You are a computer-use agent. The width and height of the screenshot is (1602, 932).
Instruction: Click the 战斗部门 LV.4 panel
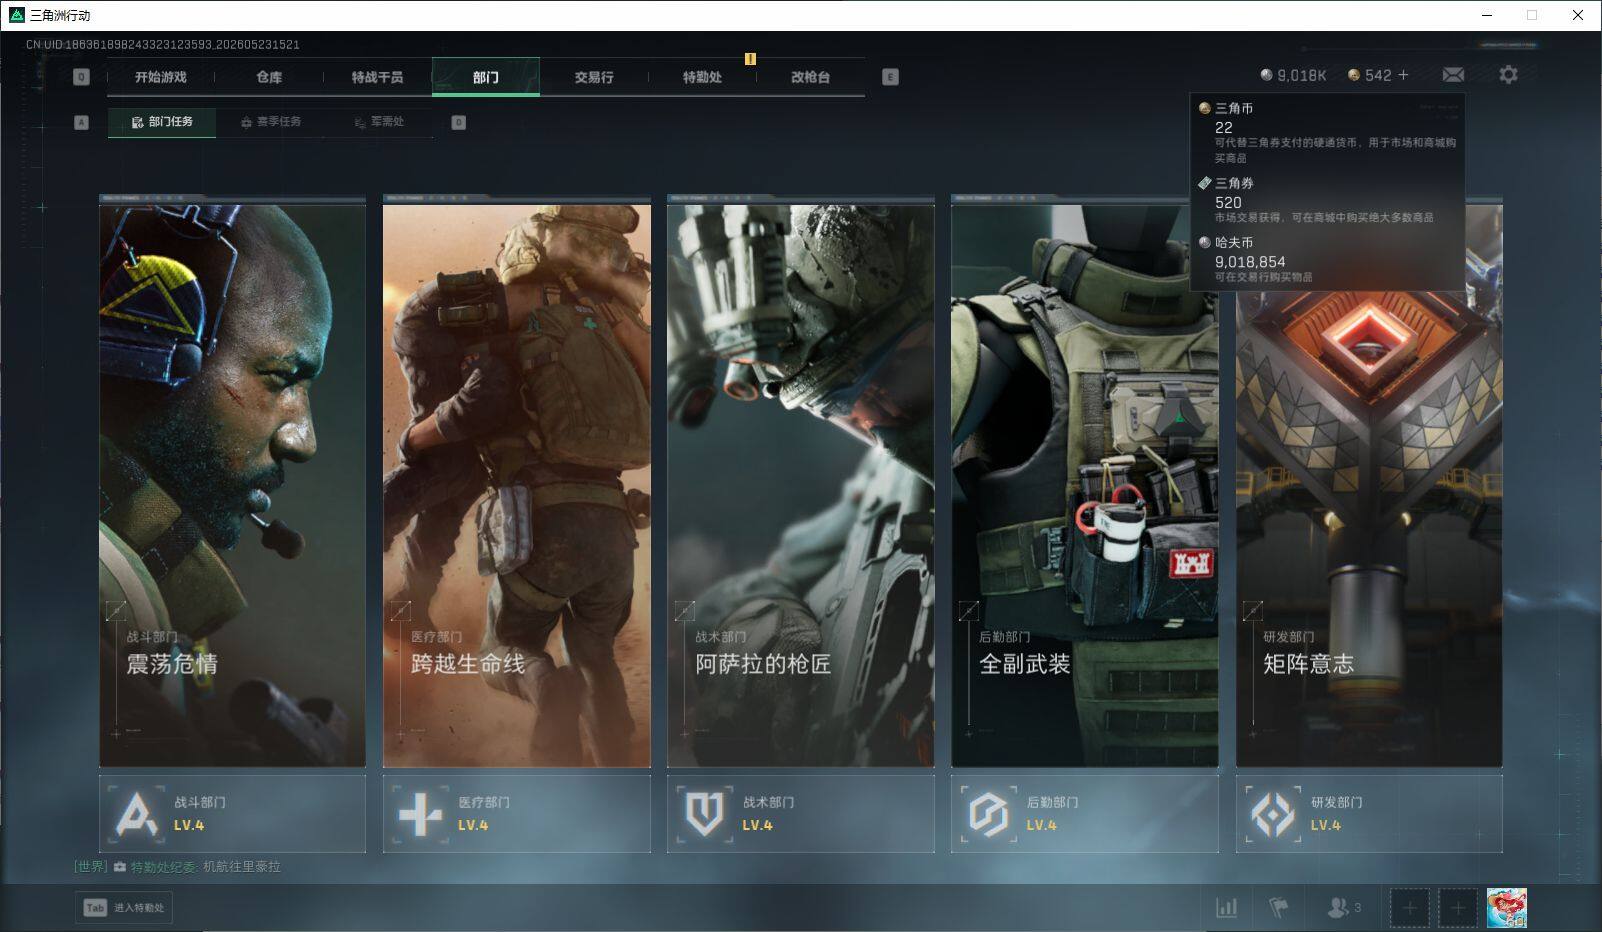[232, 814]
